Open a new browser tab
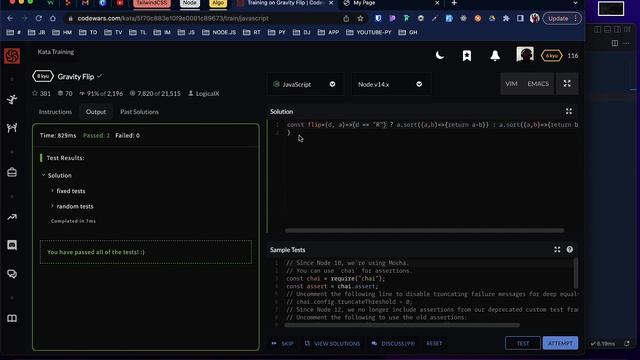 point(454,3)
